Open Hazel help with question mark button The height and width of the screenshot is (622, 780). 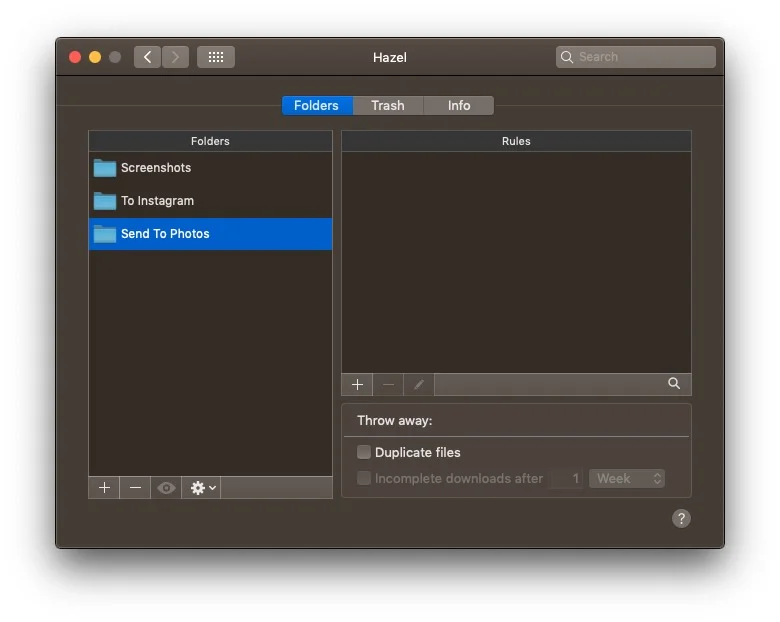click(681, 518)
